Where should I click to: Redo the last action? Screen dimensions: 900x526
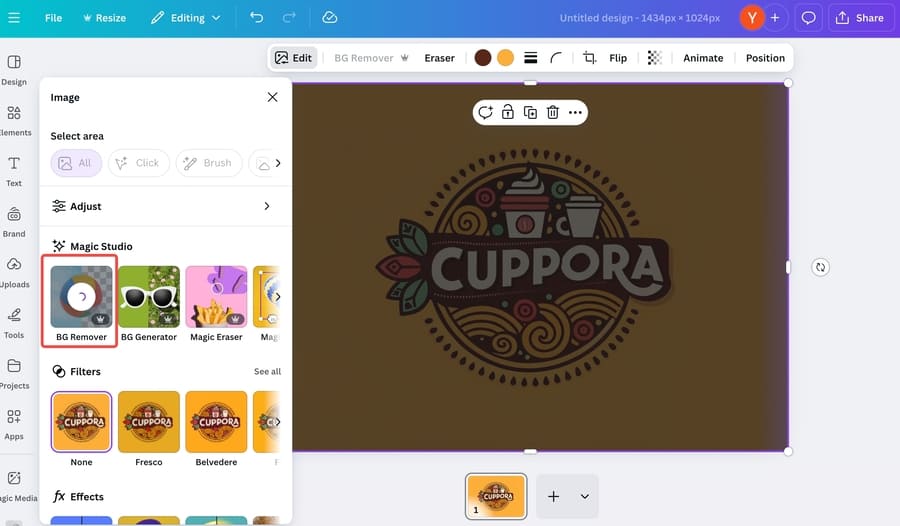289,17
